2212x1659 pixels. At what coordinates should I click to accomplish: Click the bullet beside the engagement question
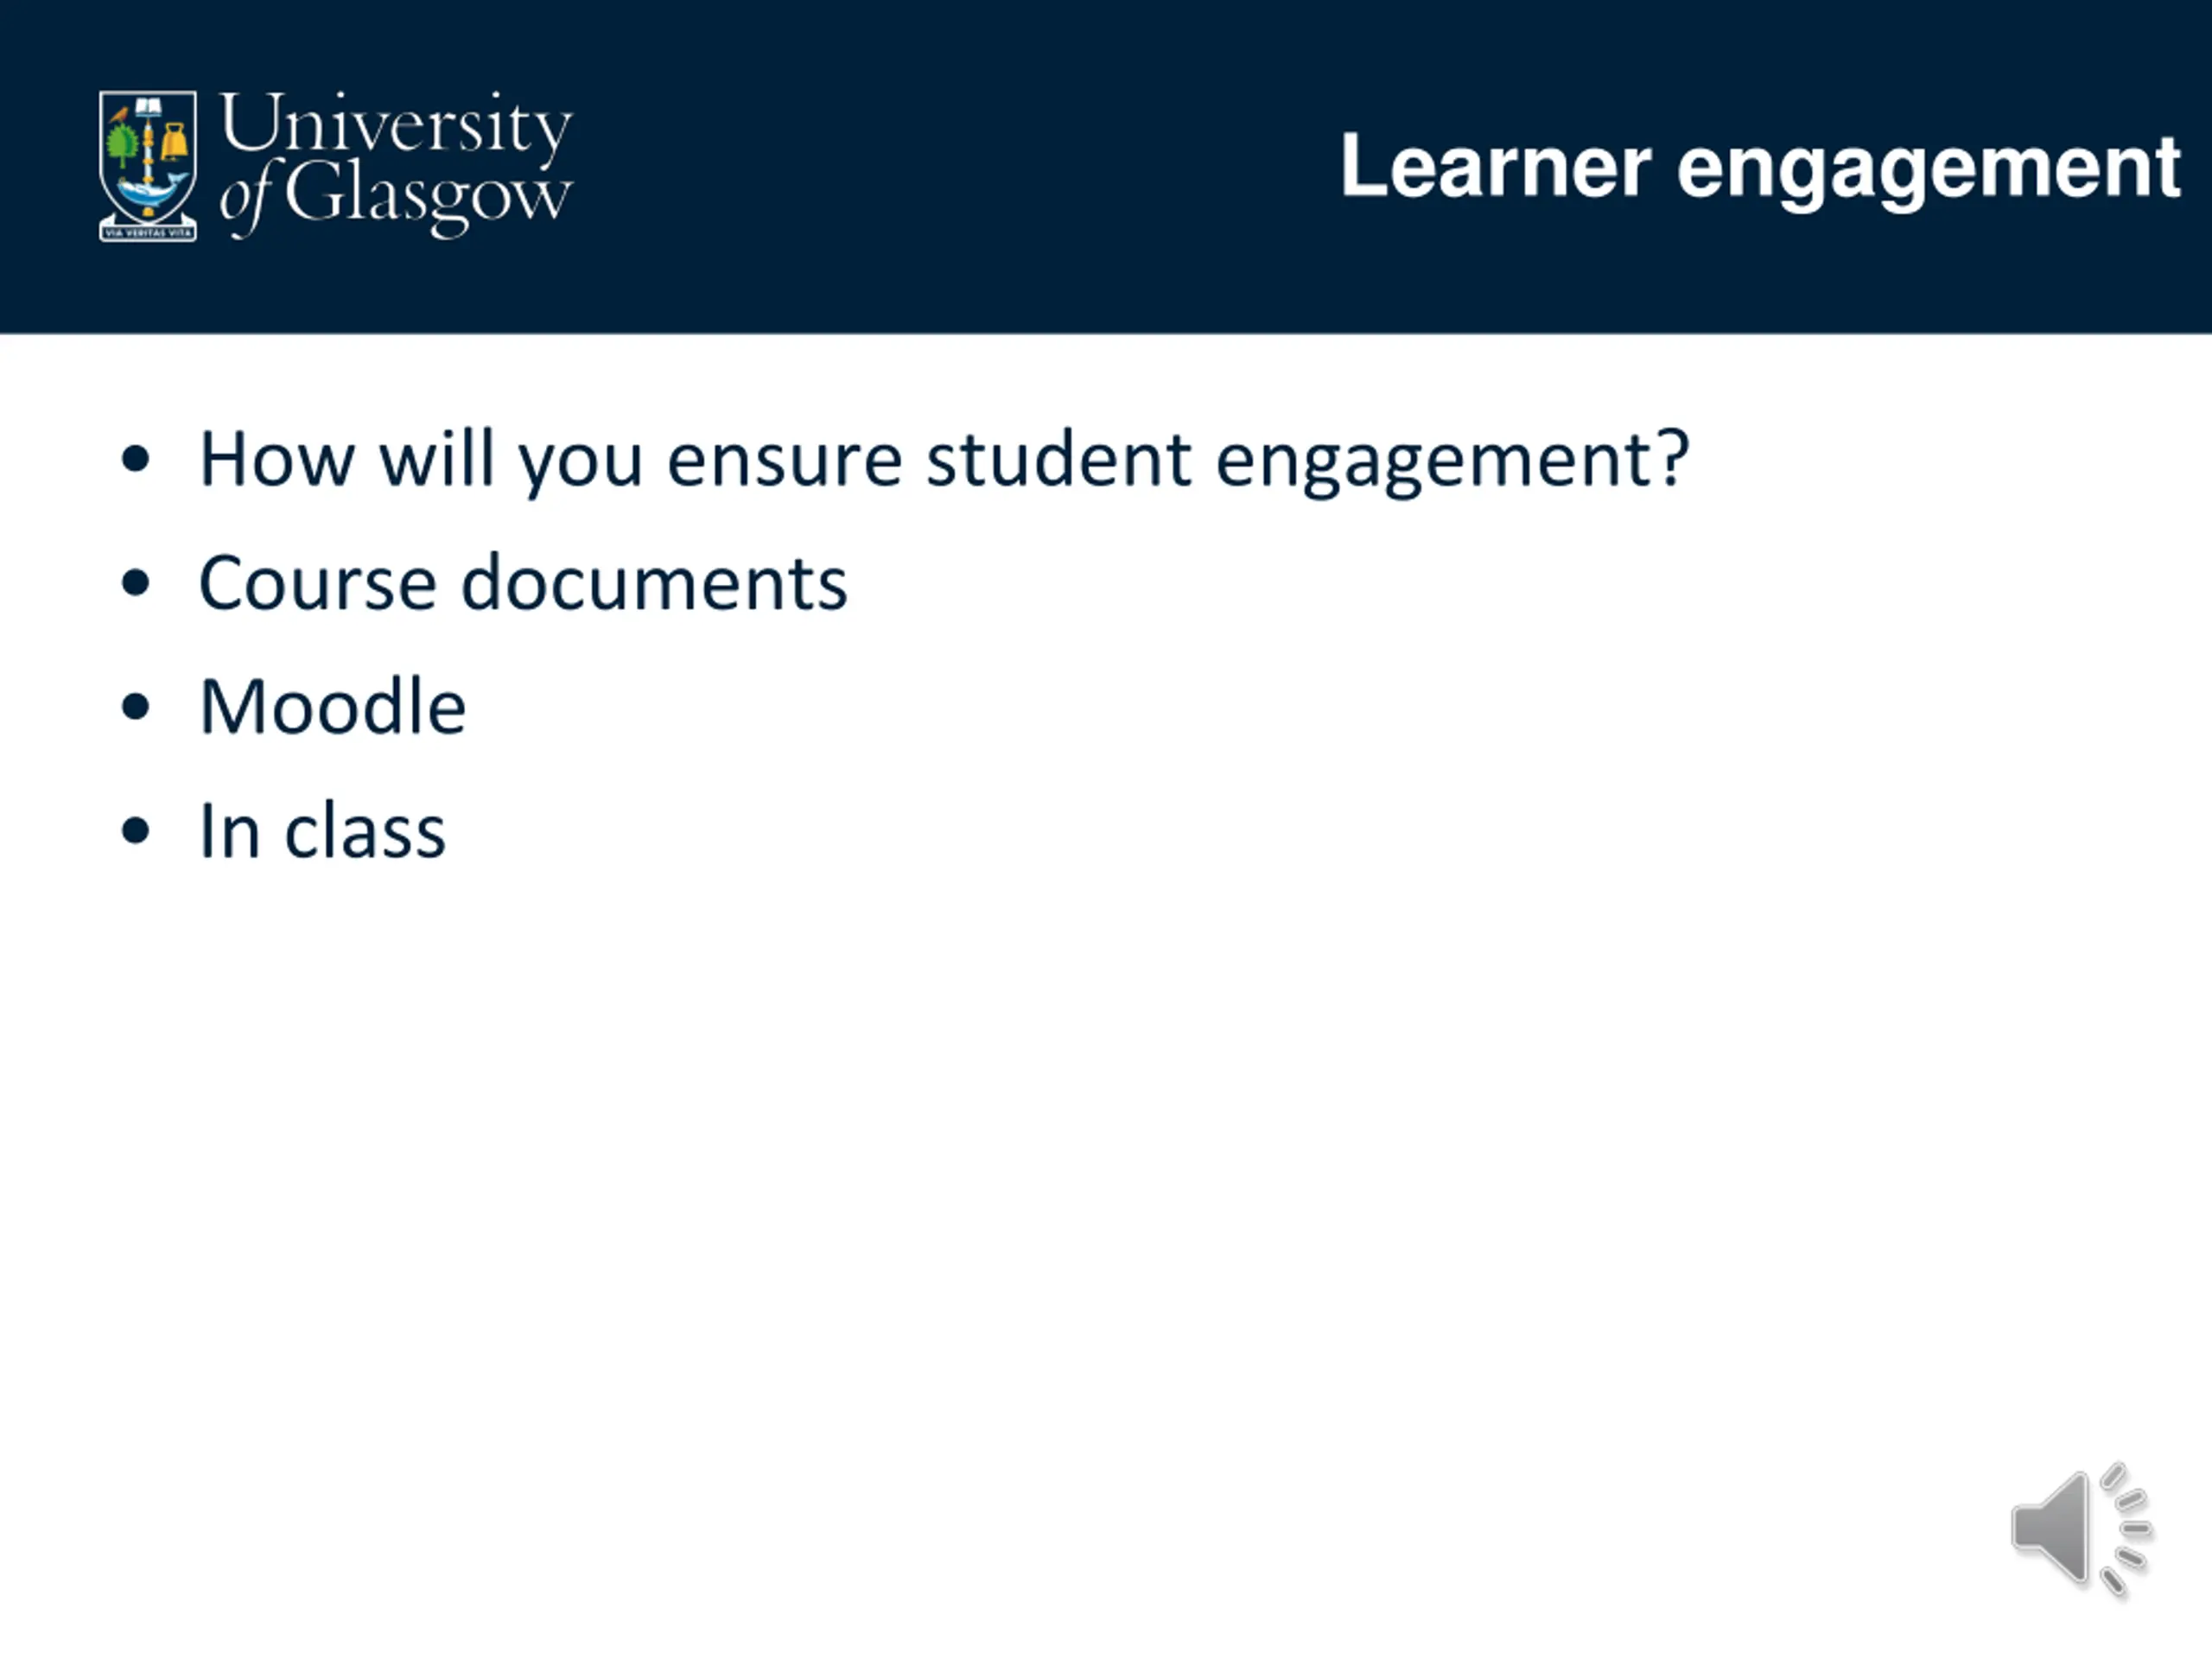click(x=135, y=459)
